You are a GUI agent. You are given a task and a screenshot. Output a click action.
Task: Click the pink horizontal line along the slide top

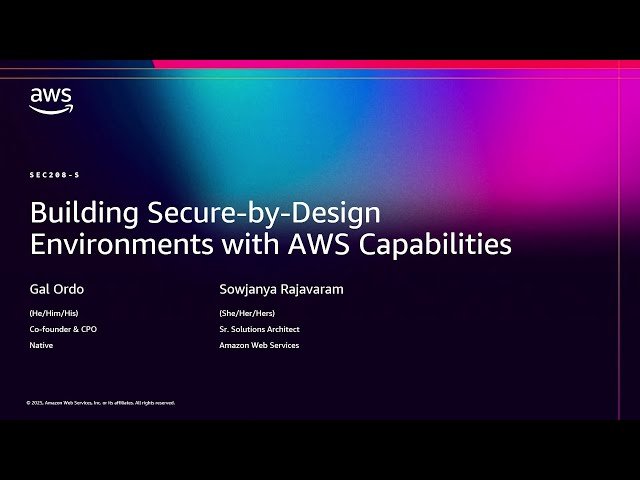tap(400, 64)
